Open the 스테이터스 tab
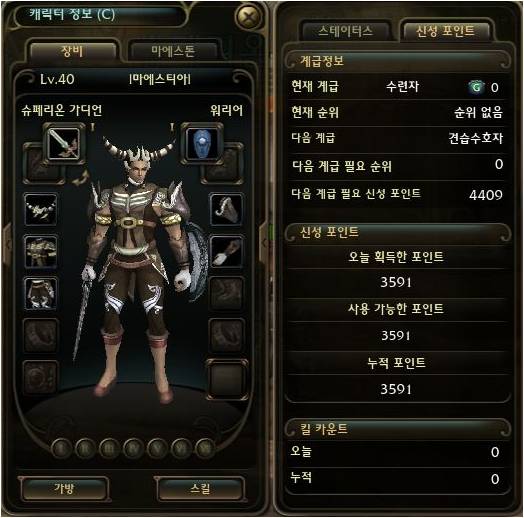 click(x=346, y=31)
